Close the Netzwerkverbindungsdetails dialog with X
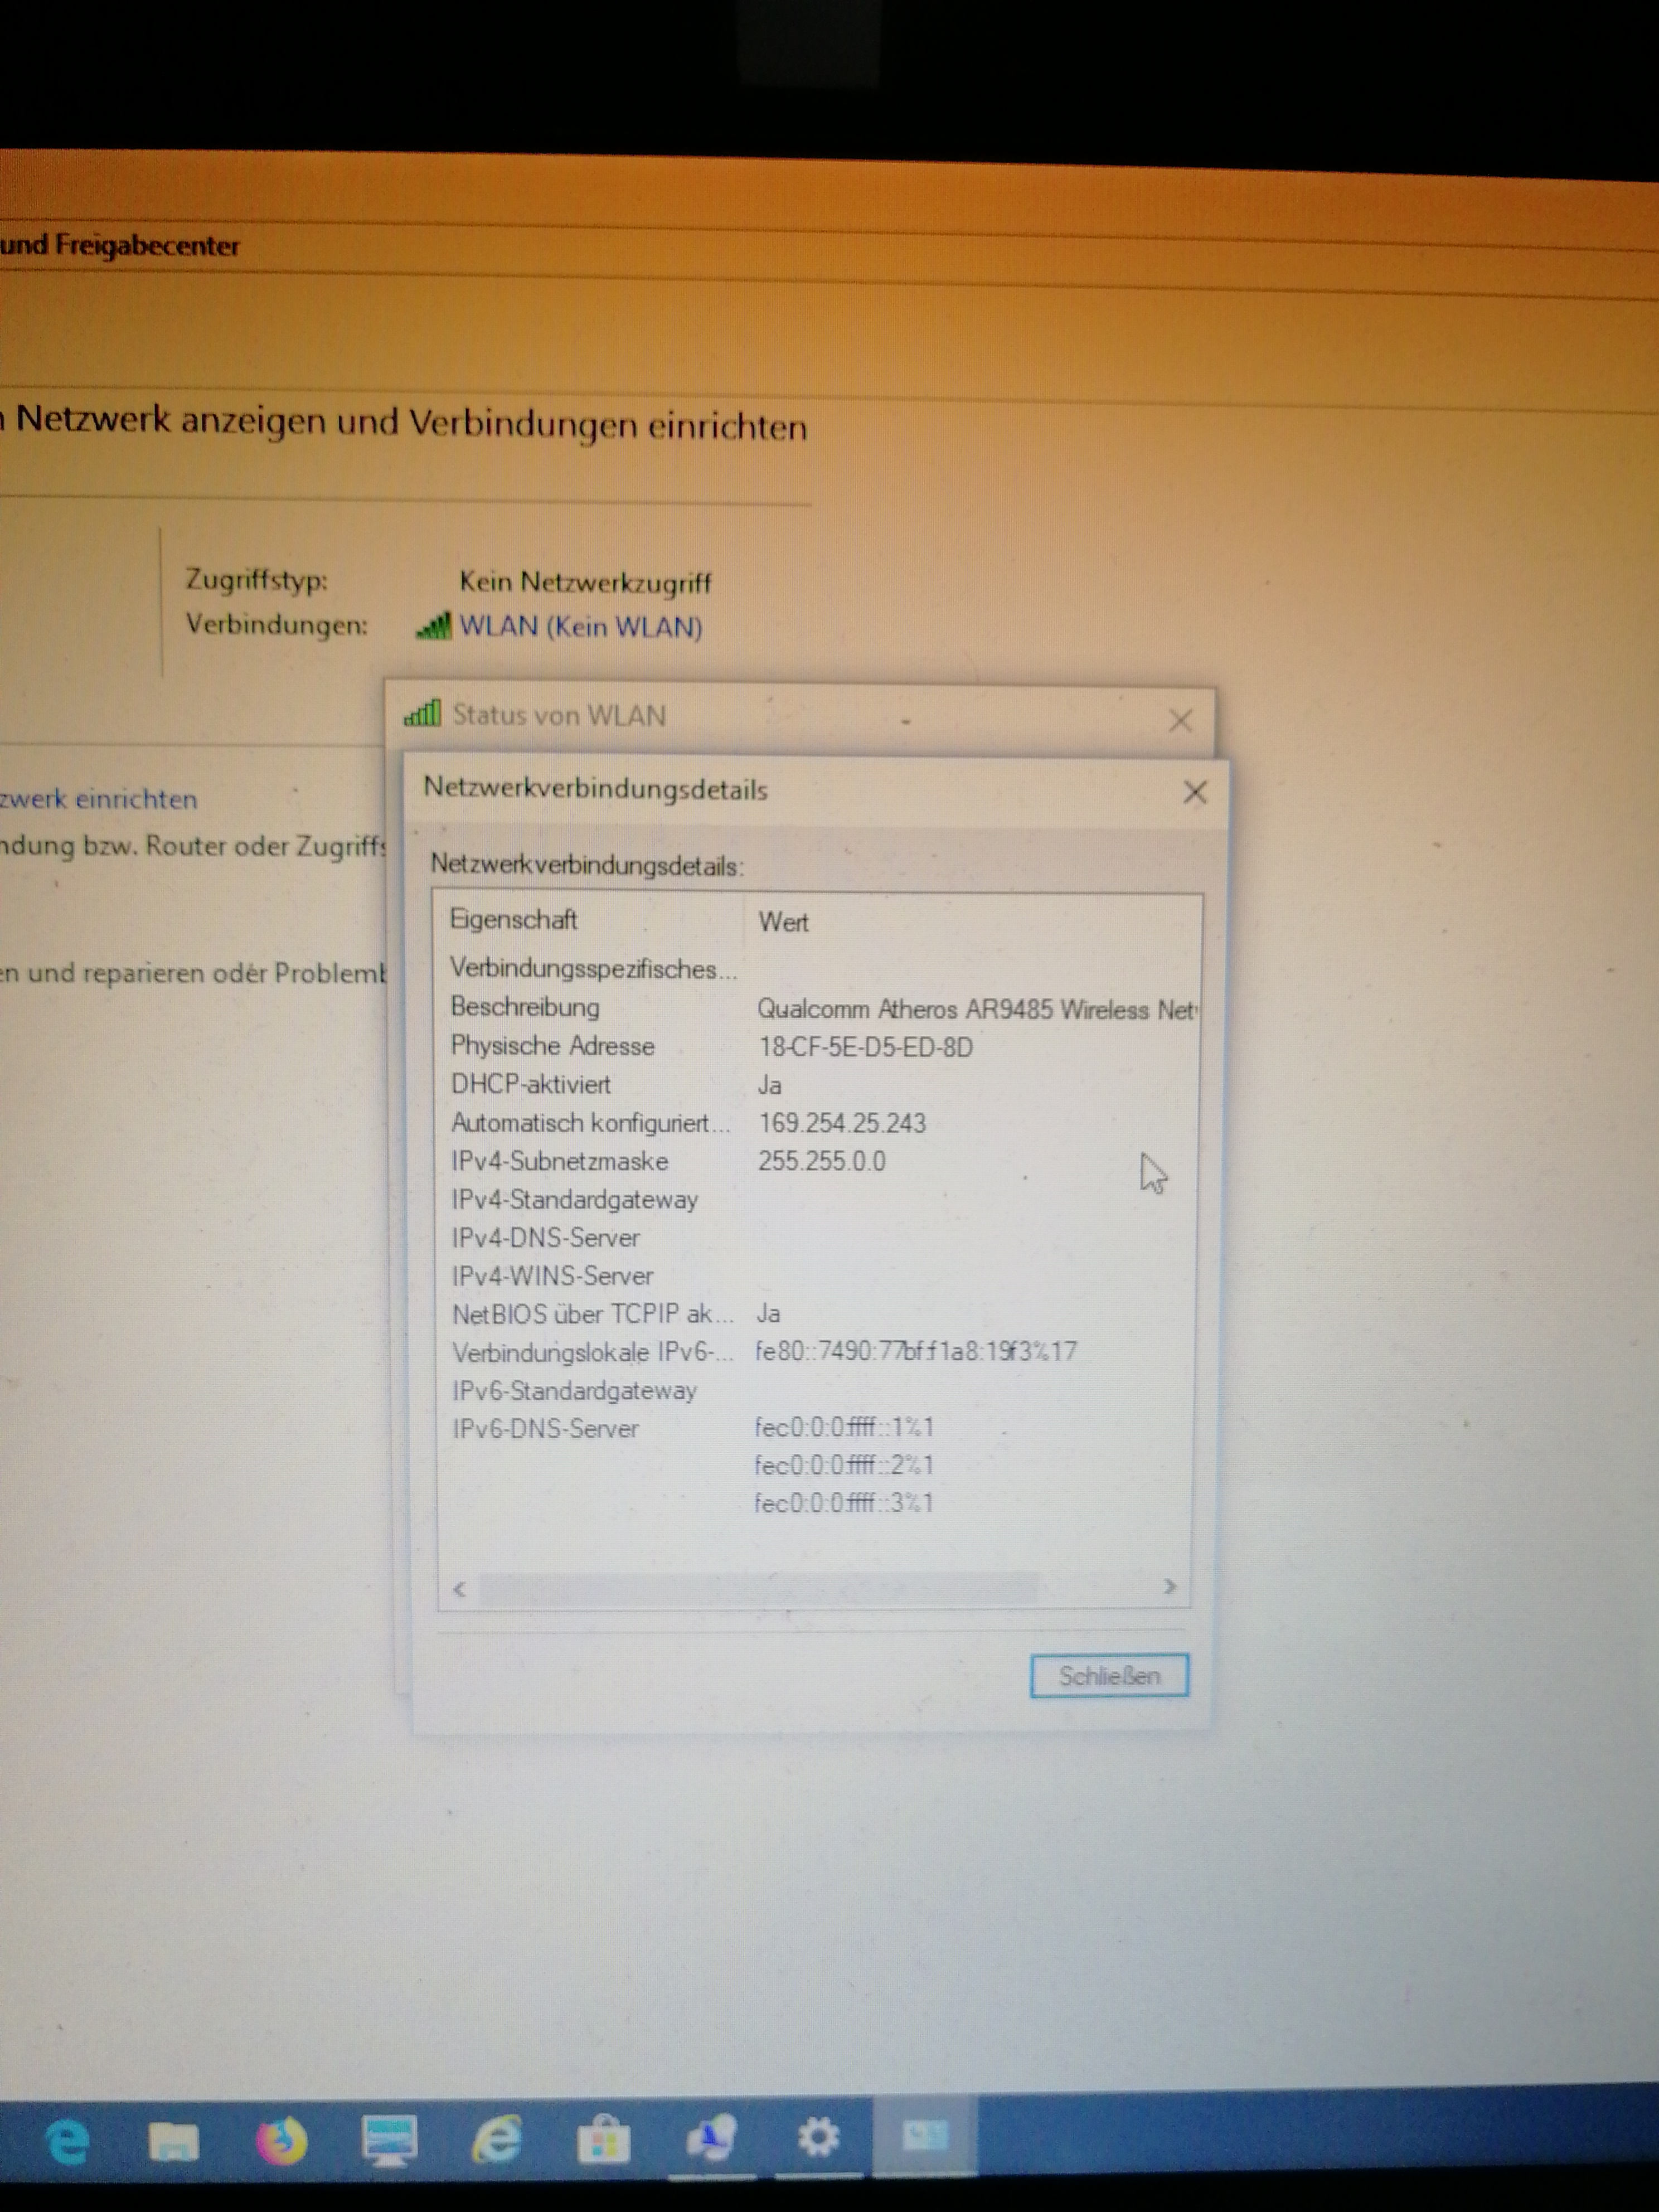 click(1194, 793)
